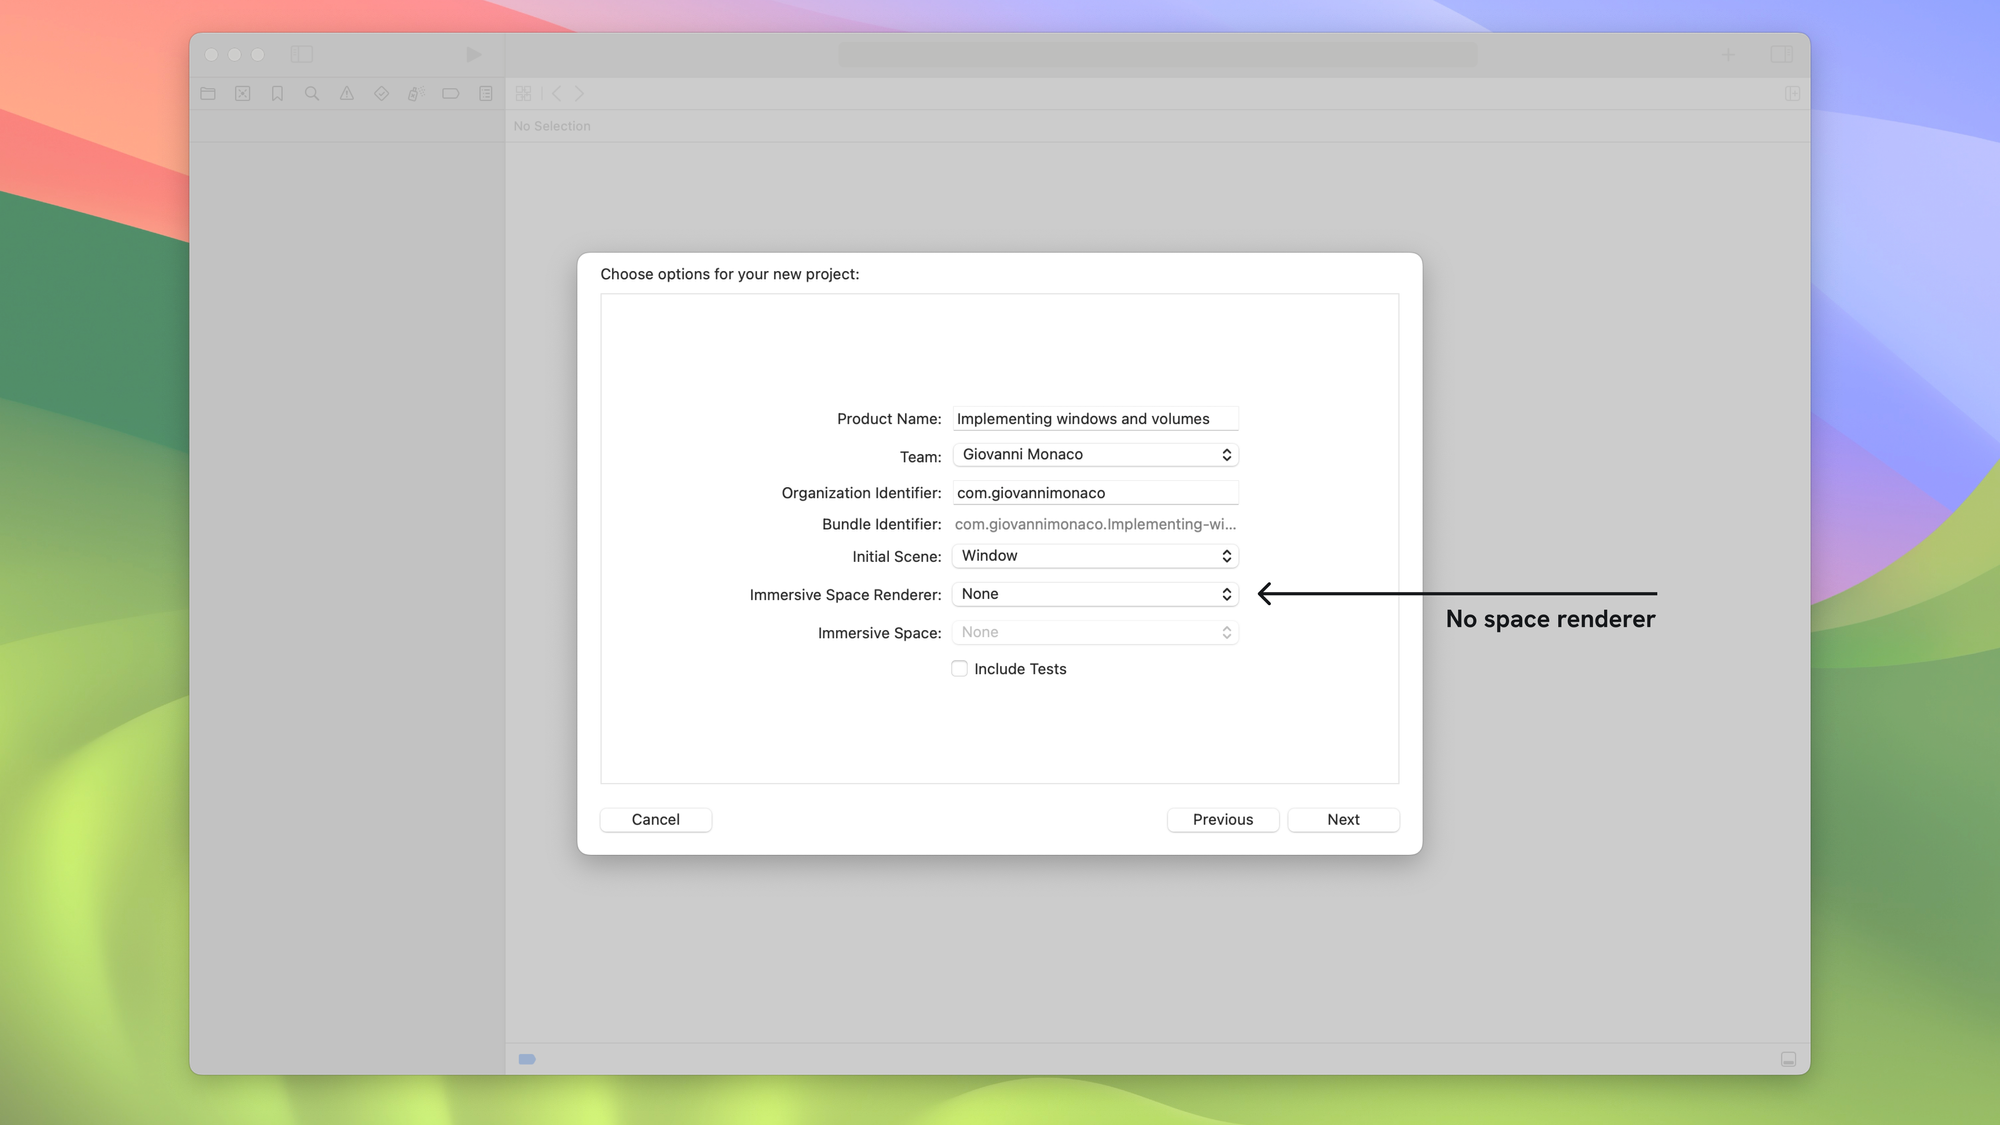Open the Find navigator magnifier icon
Image resolution: width=2000 pixels, height=1125 pixels.
click(312, 93)
